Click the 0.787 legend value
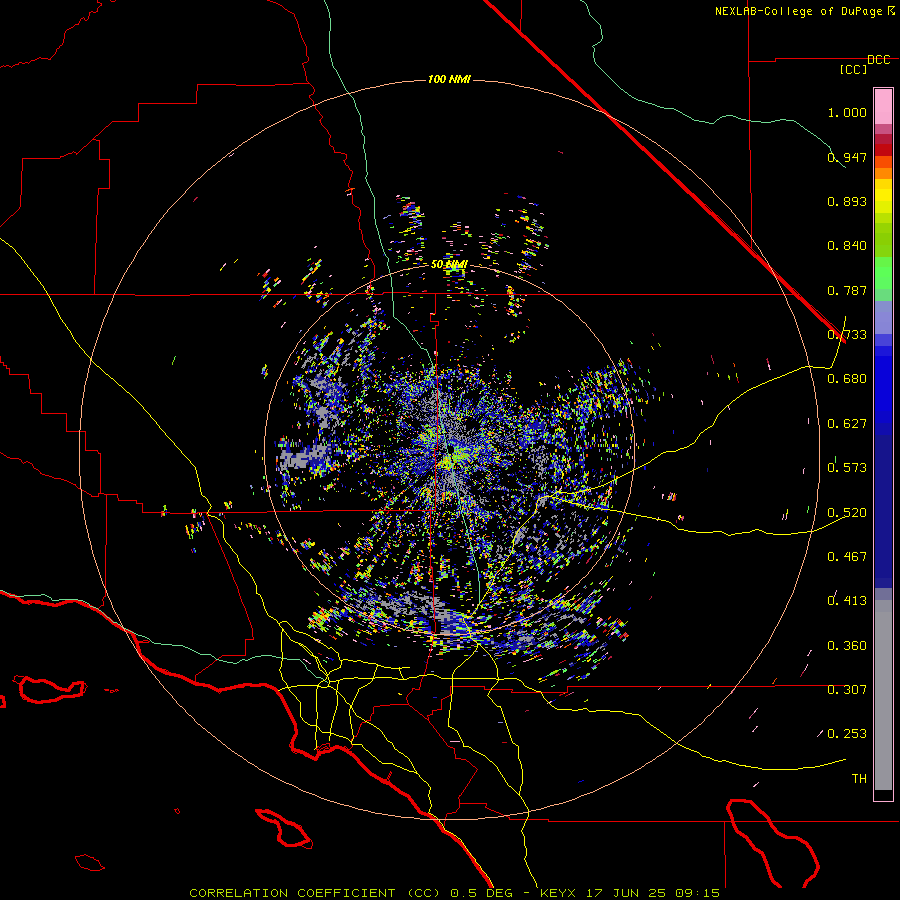 click(x=847, y=290)
